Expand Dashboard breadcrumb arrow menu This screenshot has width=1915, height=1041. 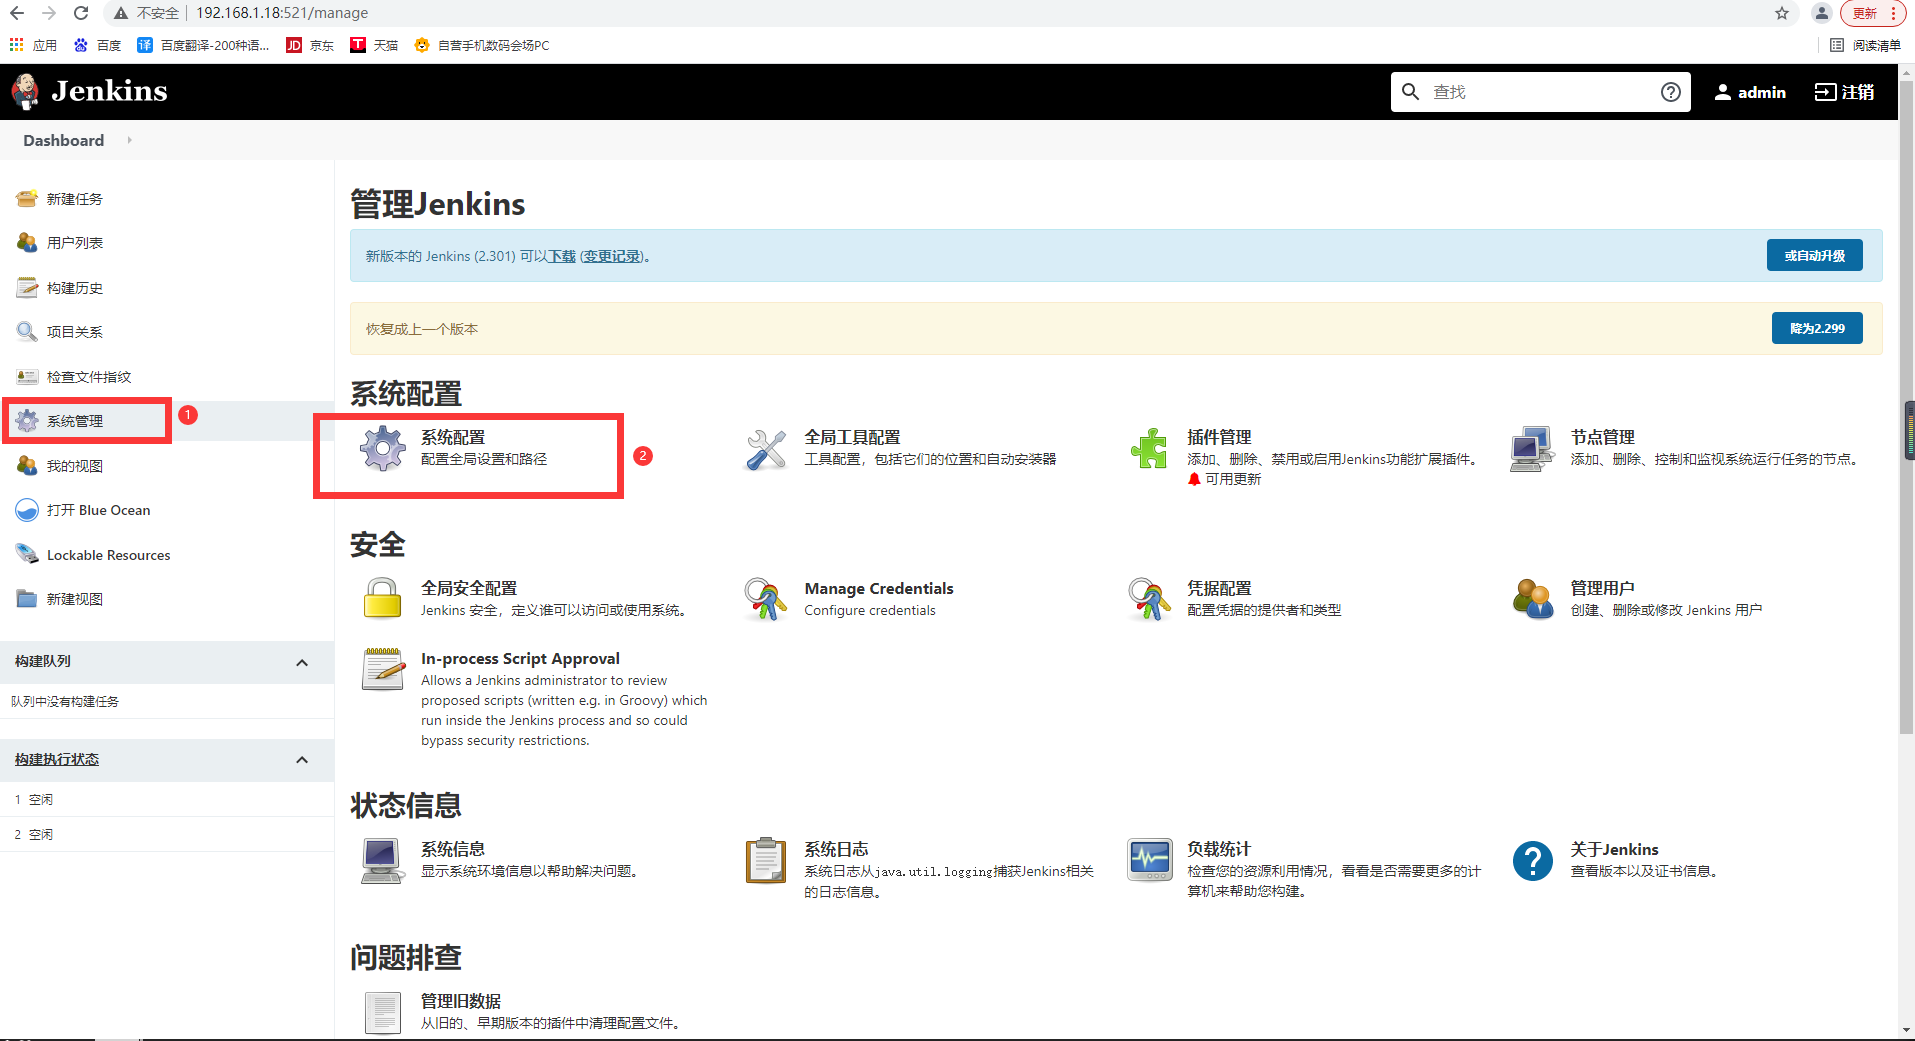click(129, 140)
